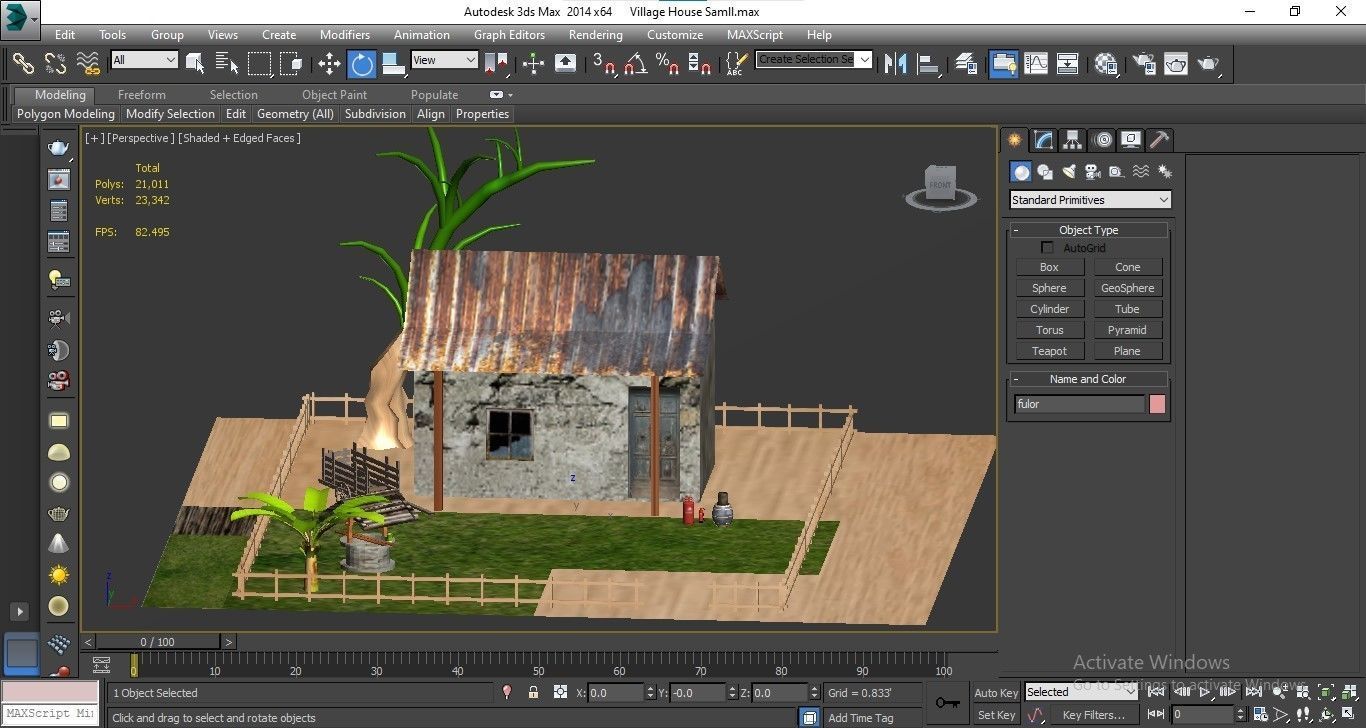Viewport: 1366px width, 728px height.
Task: Activate the Select and Move tool
Action: pyautogui.click(x=329, y=64)
